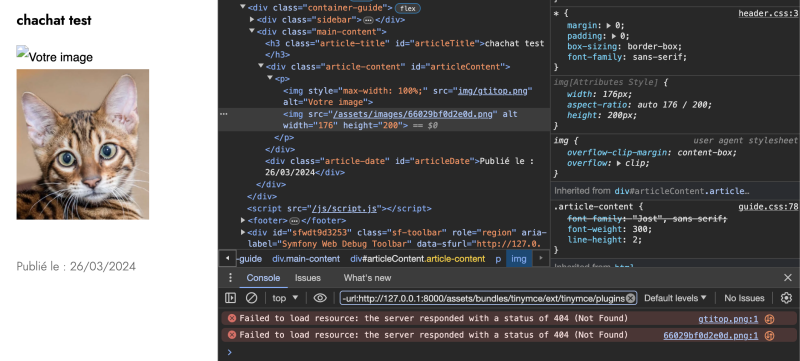Open the What's new tab
Image resolution: width=800 pixels, height=361 pixels.
367,278
